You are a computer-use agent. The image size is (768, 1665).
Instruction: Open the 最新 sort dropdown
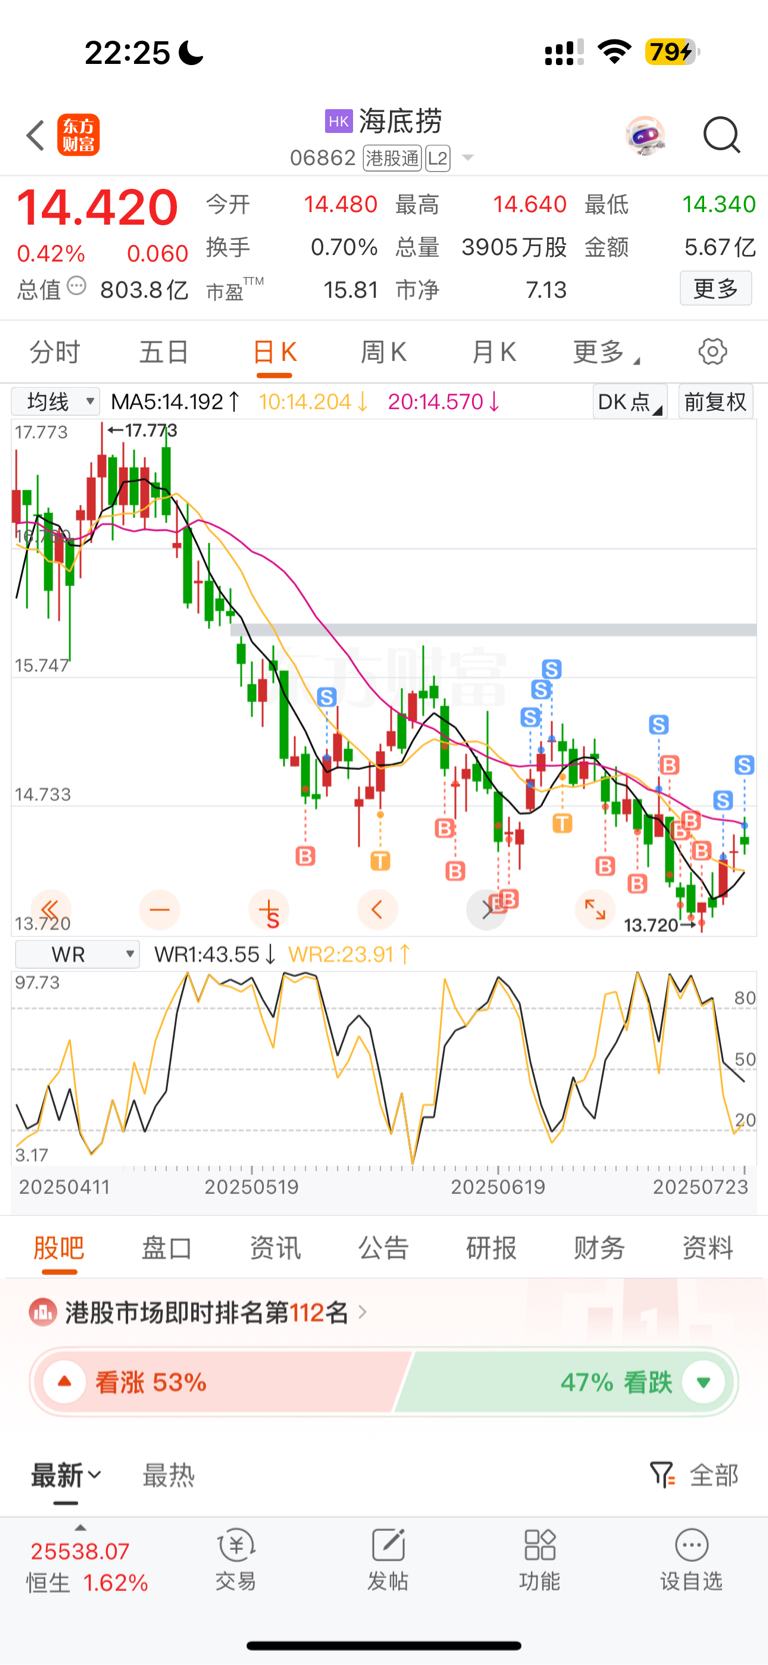click(67, 1475)
